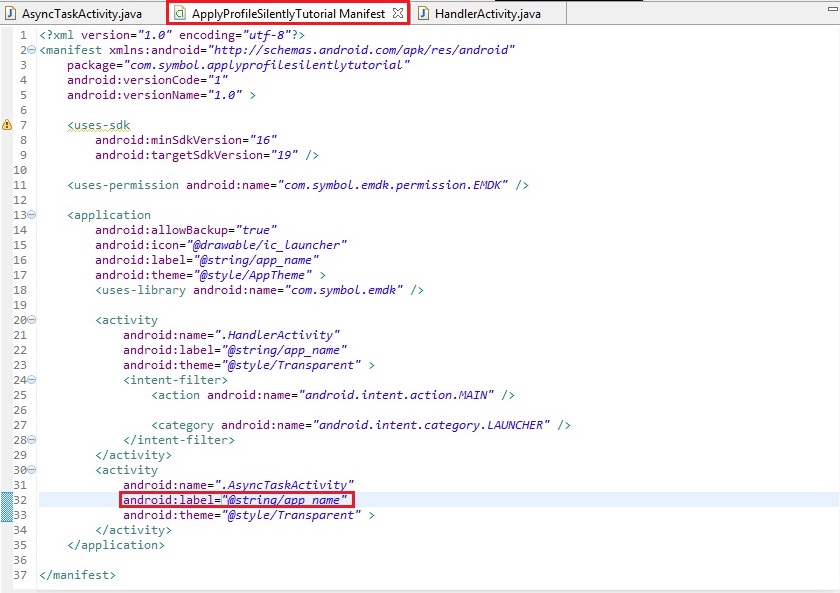Click the warning marker beside the uses-sdk line

(x=7, y=125)
